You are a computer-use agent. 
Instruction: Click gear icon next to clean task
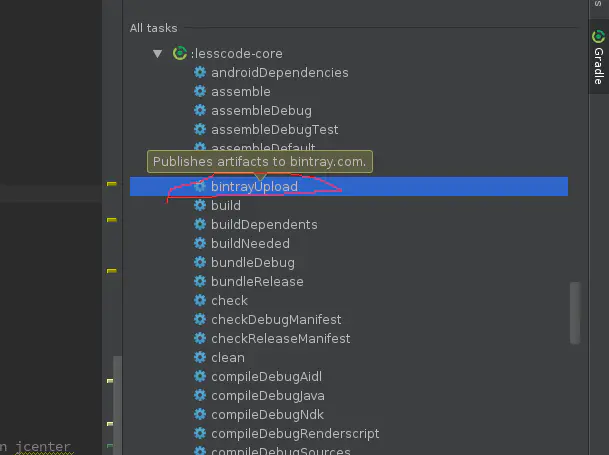[200, 357]
